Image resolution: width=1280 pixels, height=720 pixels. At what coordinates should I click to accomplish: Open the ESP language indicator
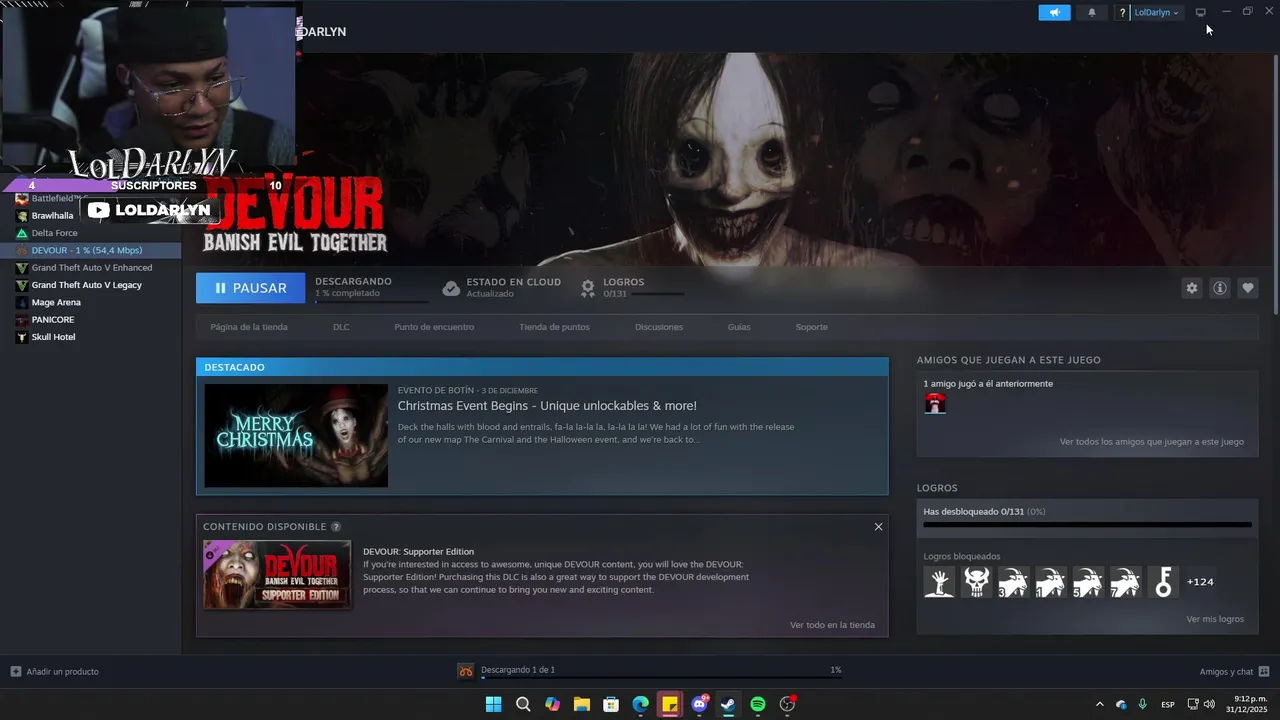click(x=1167, y=705)
